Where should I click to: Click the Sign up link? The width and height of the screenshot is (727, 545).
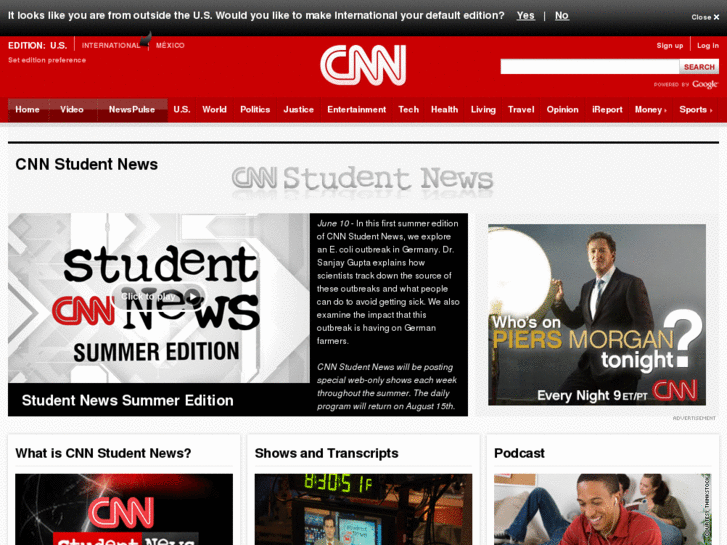pos(670,45)
